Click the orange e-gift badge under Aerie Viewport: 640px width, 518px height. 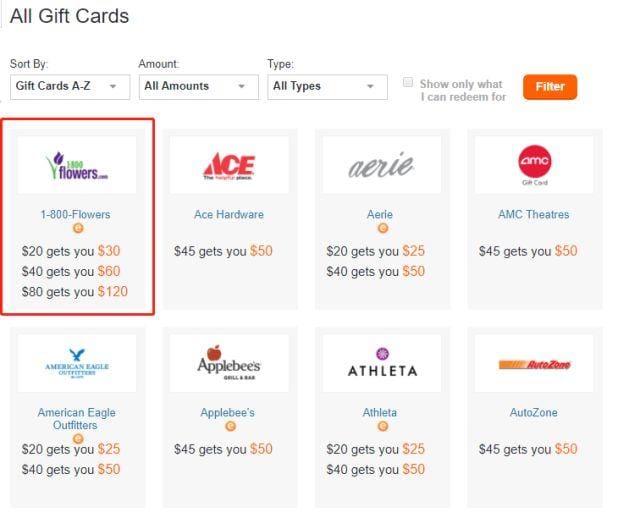381,229
